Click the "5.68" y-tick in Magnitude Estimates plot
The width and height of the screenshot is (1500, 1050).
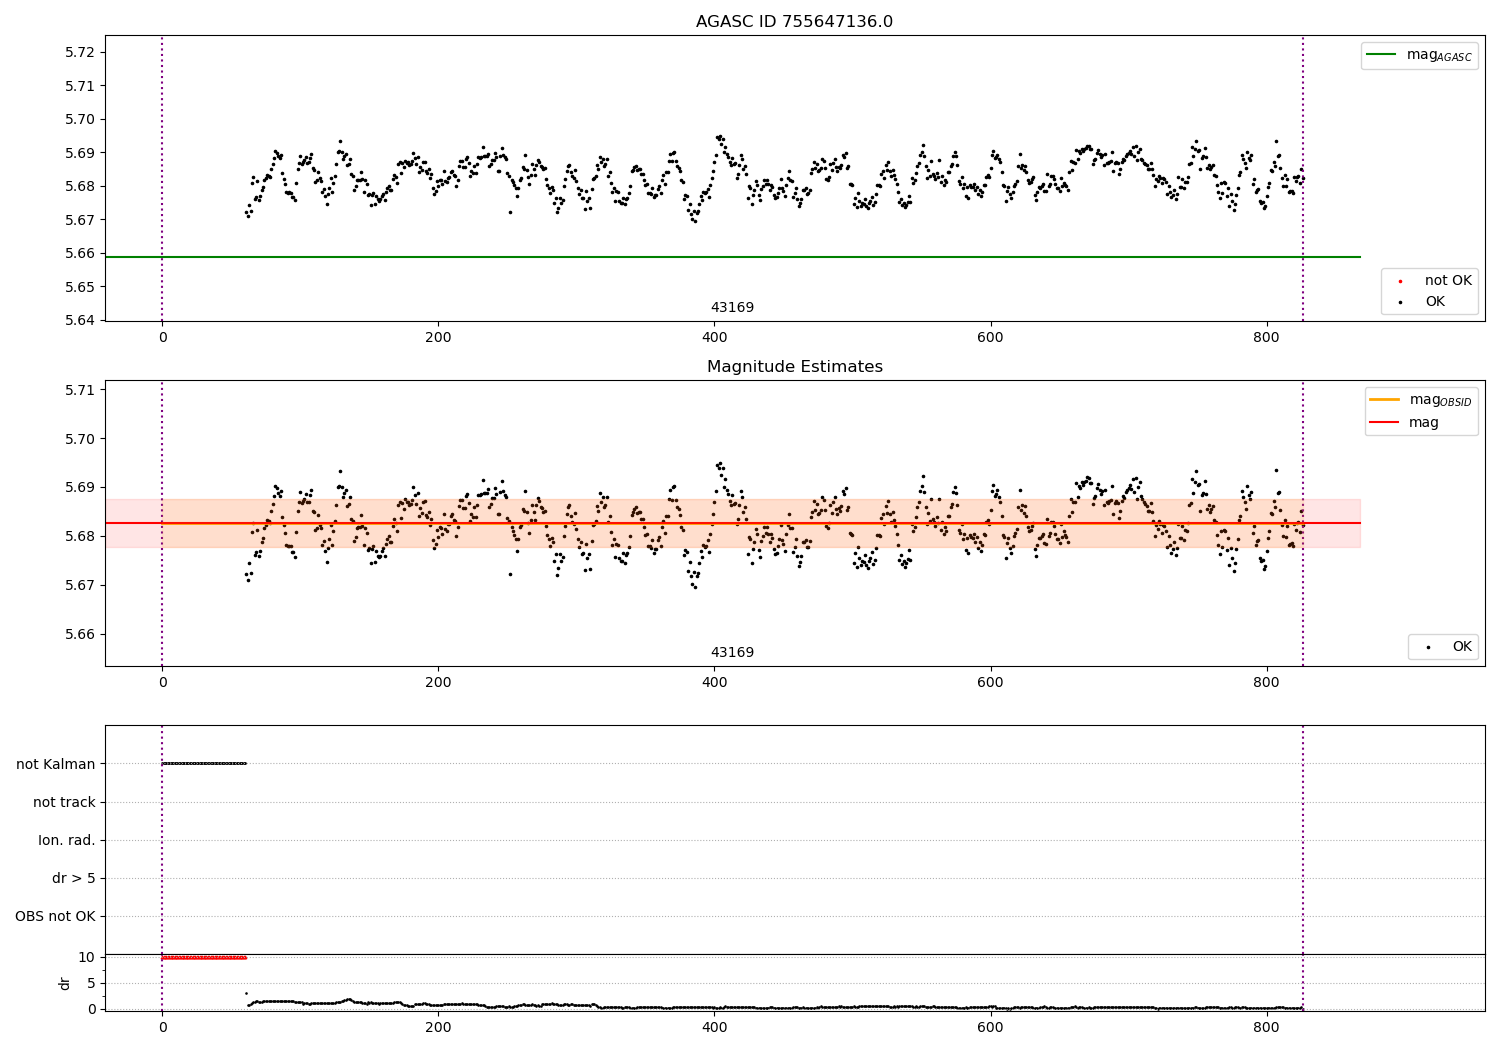(79, 536)
